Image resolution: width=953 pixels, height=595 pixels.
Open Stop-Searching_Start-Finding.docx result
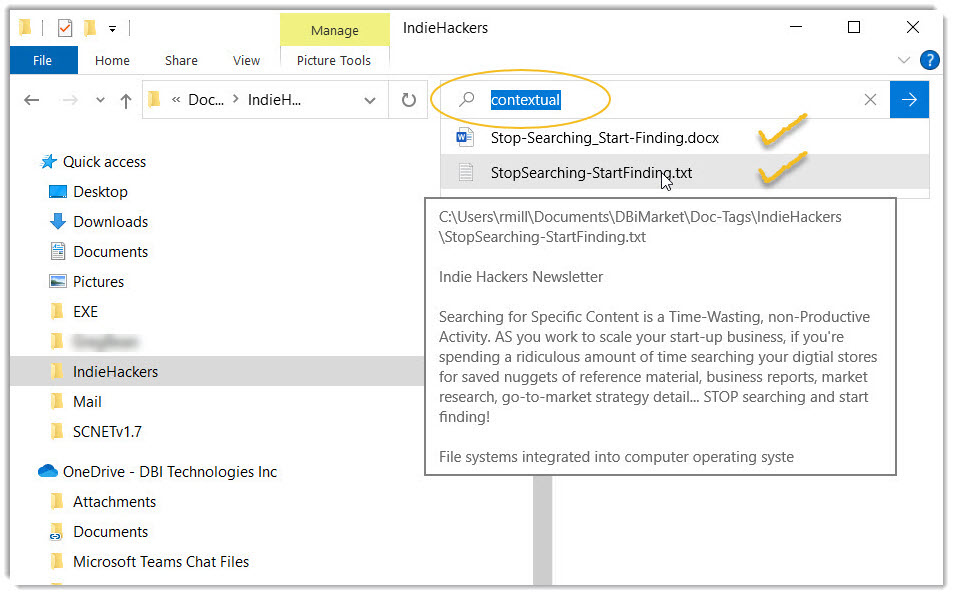[684, 137]
